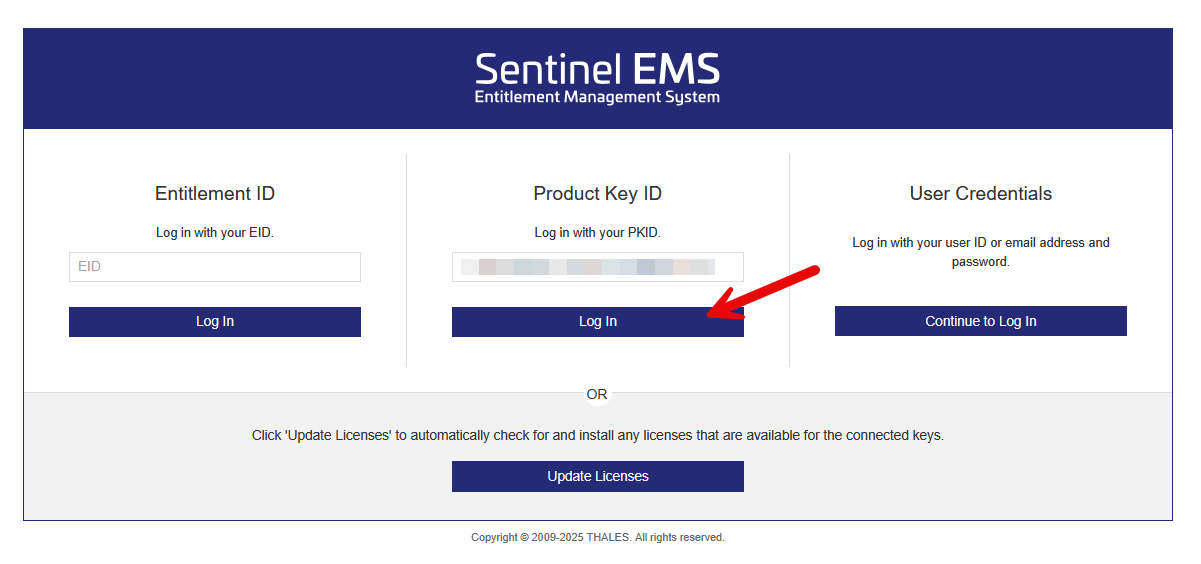The width and height of the screenshot is (1201, 564).
Task: Click the 'Log in with your PKID.' text
Action: click(598, 233)
